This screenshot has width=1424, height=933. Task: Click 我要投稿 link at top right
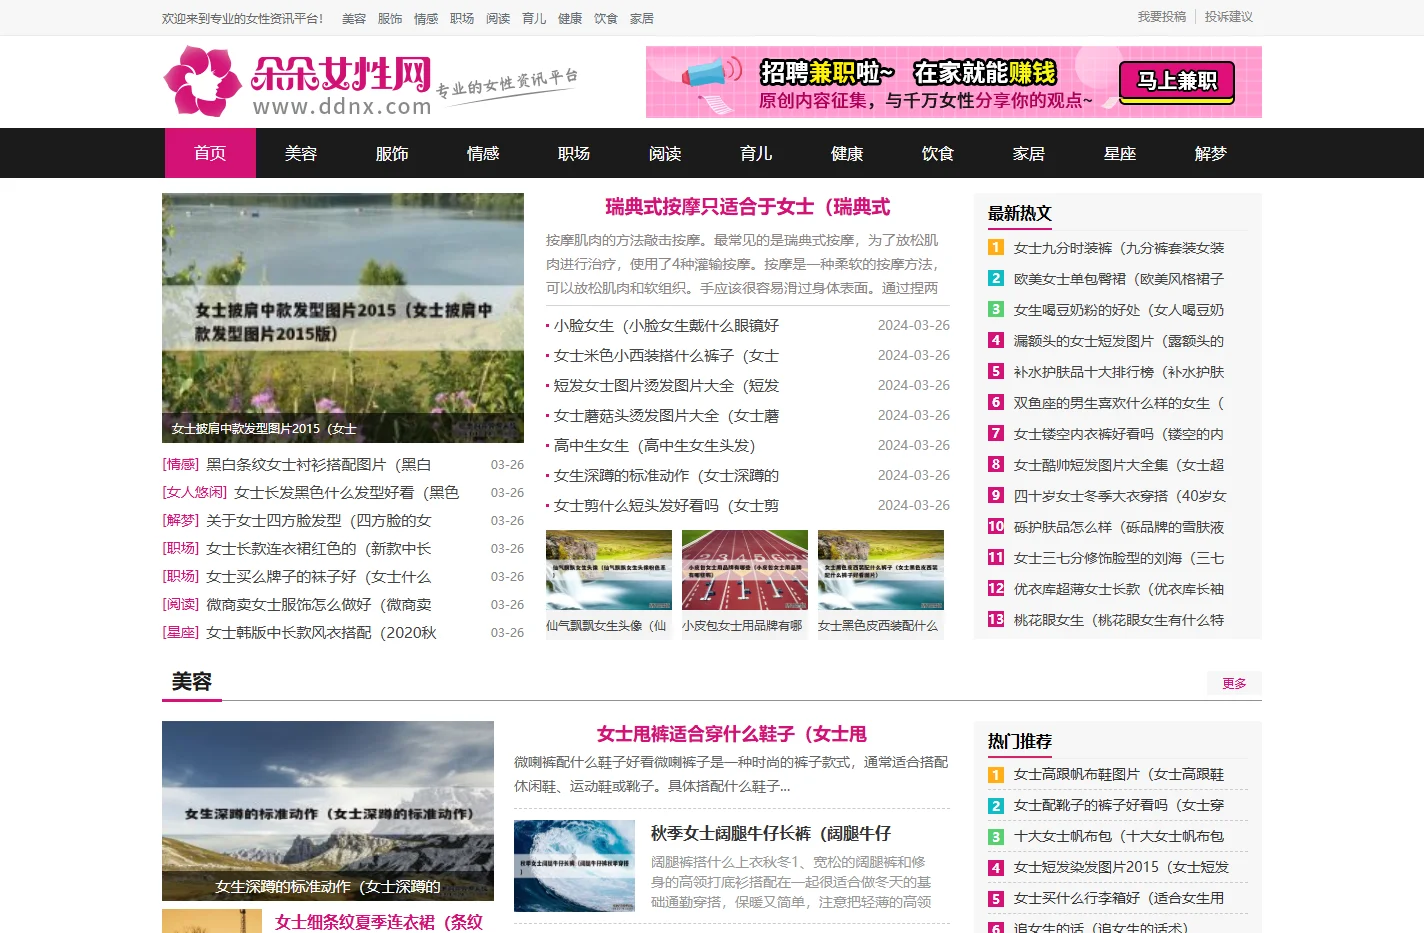1162,17
